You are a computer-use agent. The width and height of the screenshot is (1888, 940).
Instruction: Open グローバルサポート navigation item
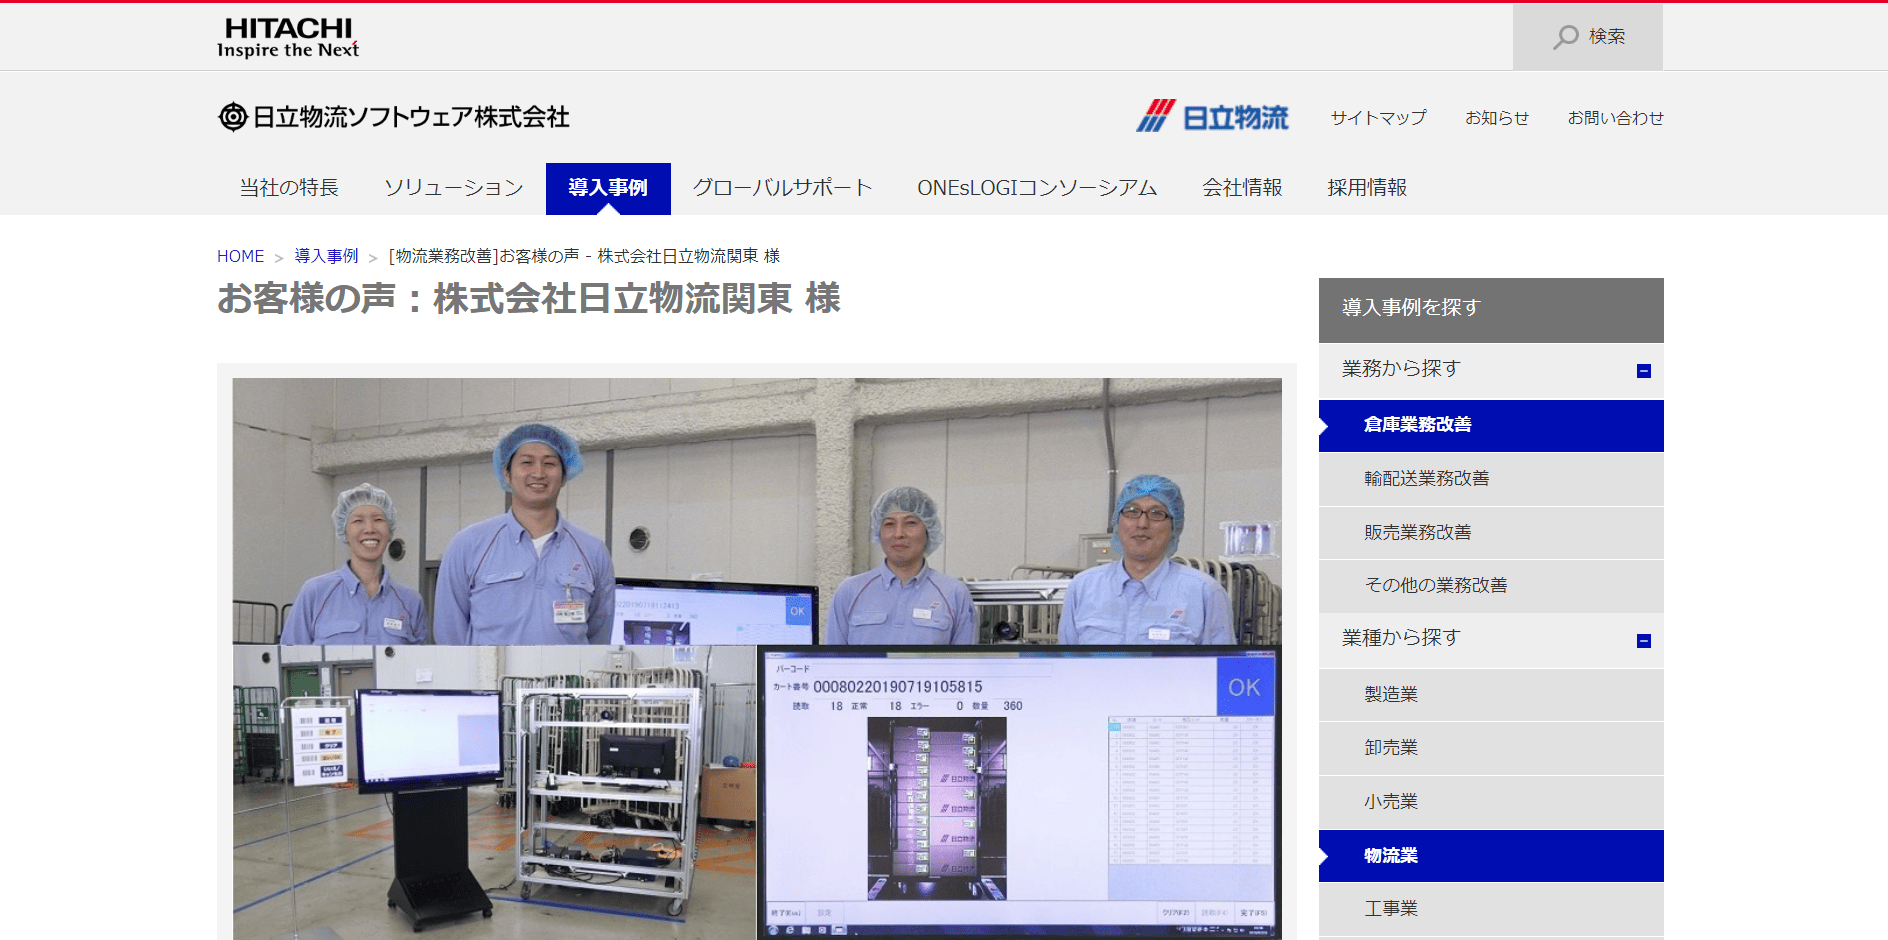click(782, 188)
